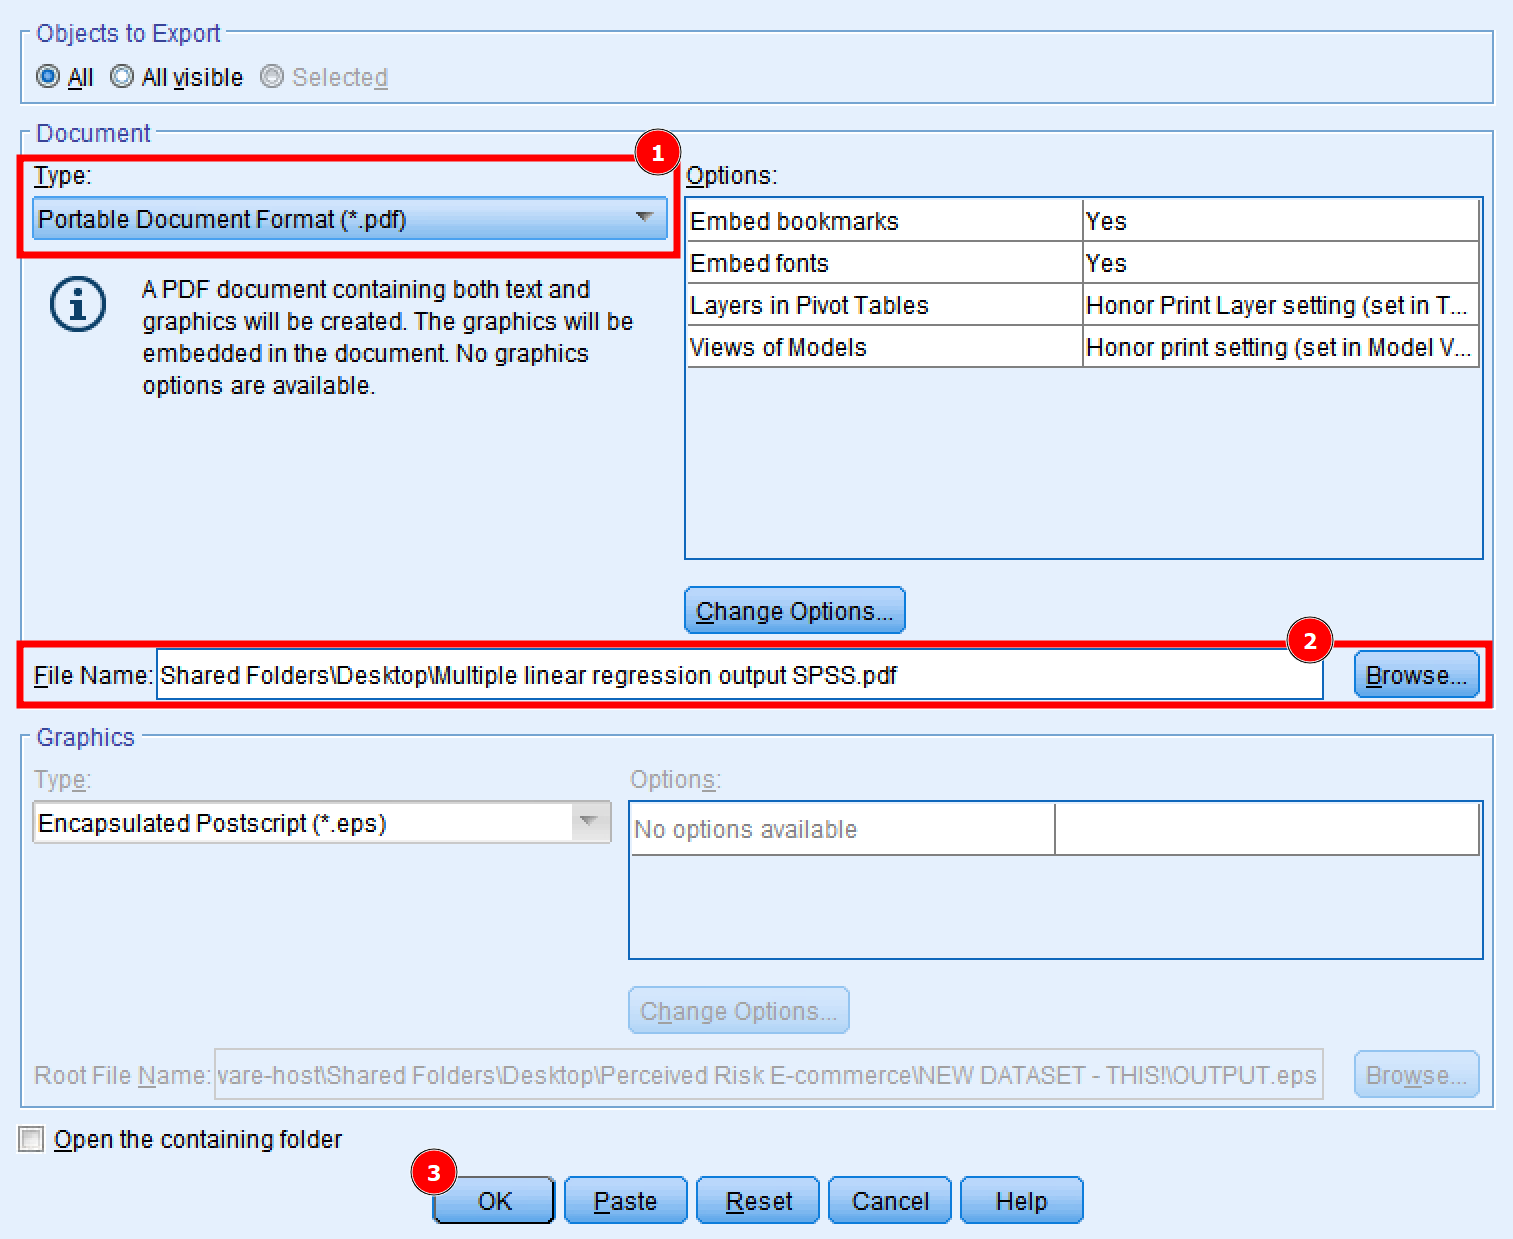Click Reset to restore defaults
The image size is (1513, 1239).
[757, 1200]
